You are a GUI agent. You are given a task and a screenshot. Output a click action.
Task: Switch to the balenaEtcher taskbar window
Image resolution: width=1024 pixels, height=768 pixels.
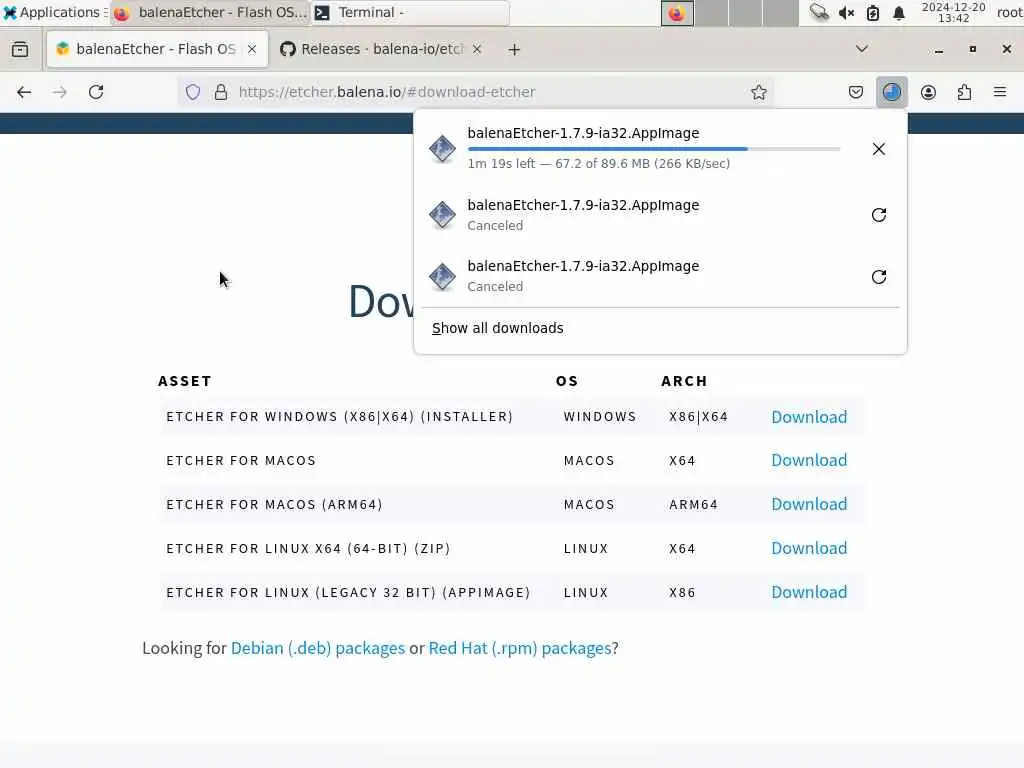210,12
